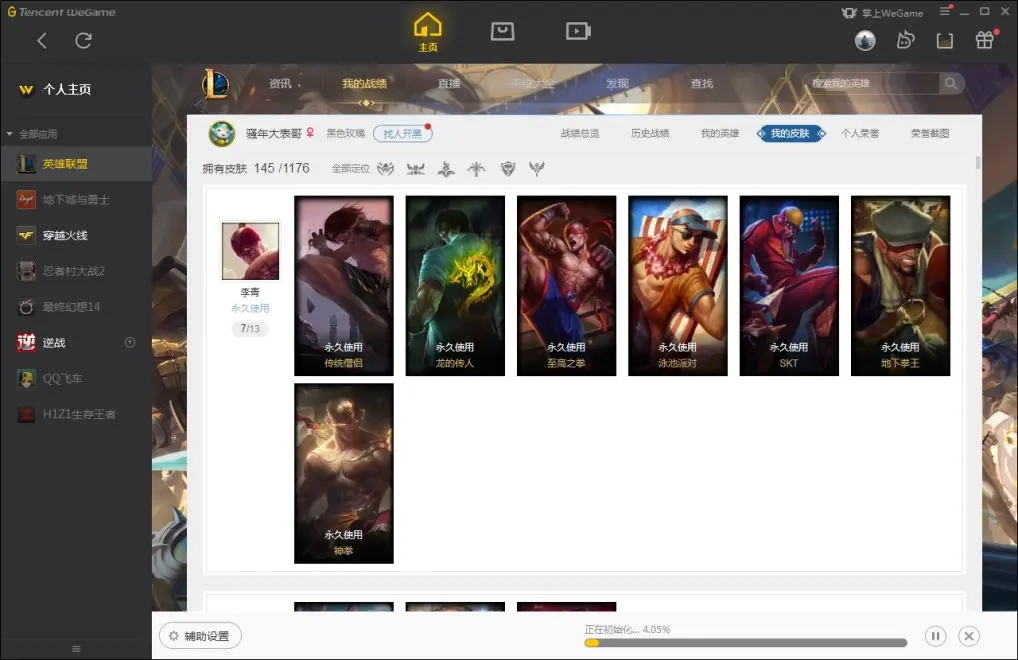Switch to 战绩总览 sub-tab
Screen dimensions: 1018x660
(x=580, y=134)
